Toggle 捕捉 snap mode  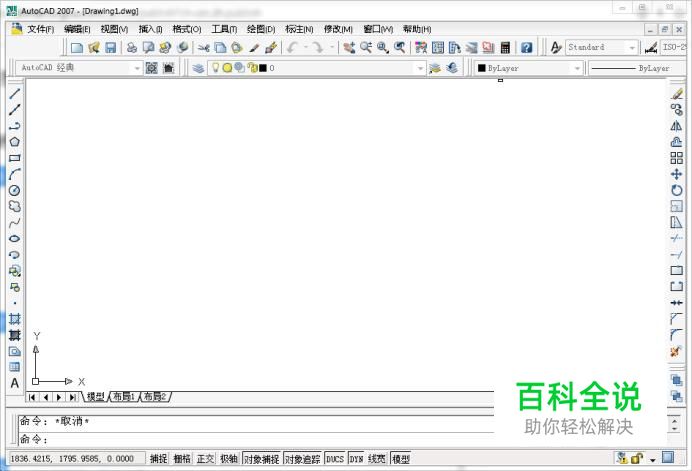158,459
